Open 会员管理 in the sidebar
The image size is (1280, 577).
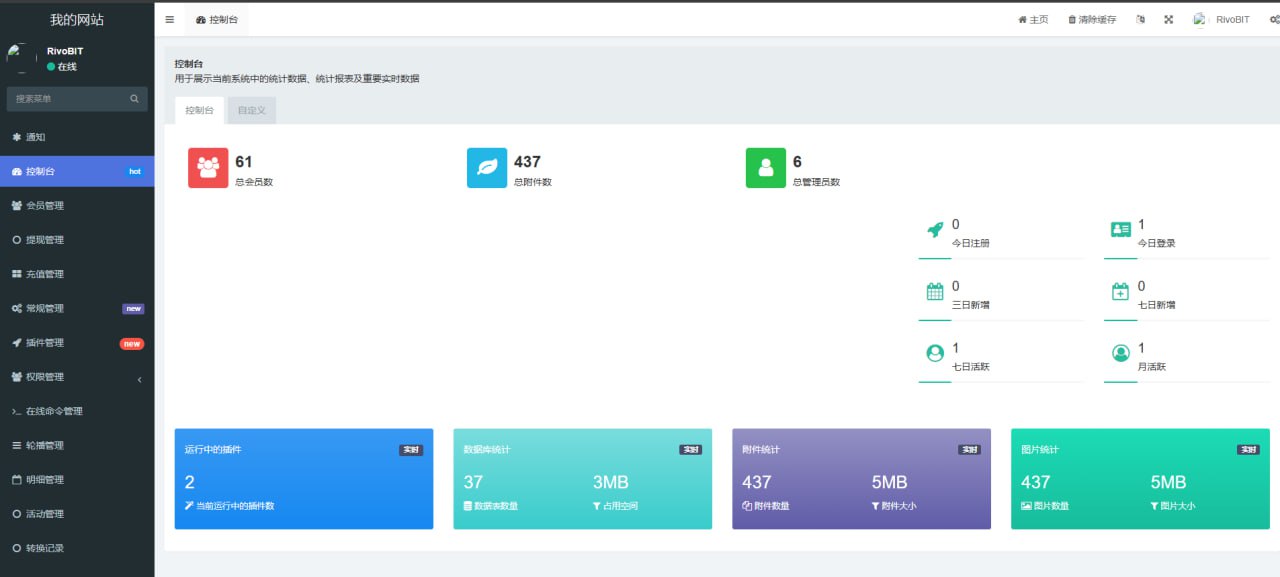tap(77, 206)
